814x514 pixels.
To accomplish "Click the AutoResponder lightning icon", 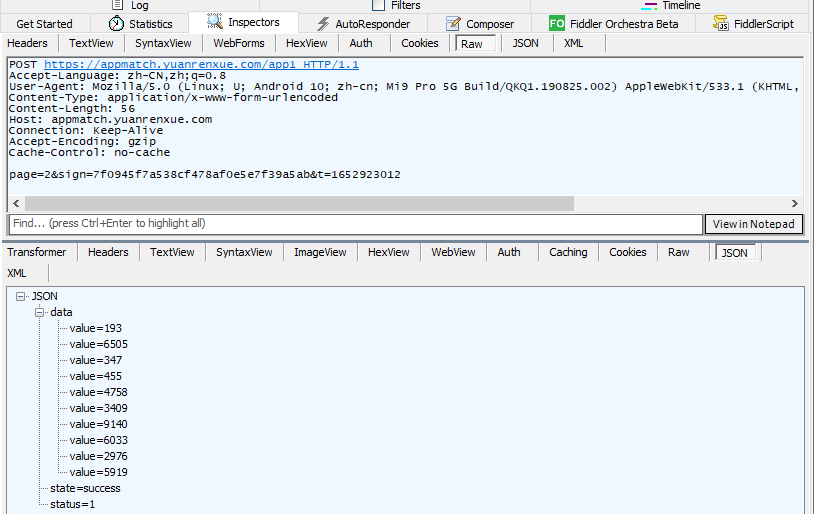I will point(323,24).
